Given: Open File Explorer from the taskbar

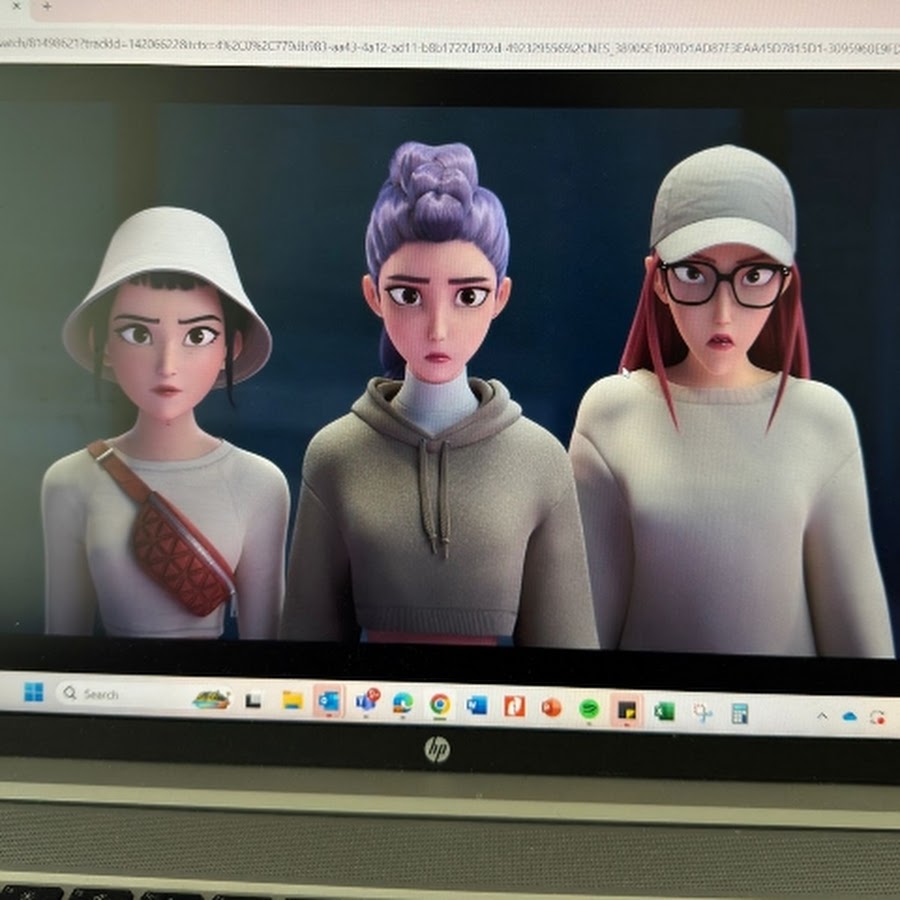Looking at the screenshot, I should click(x=292, y=700).
